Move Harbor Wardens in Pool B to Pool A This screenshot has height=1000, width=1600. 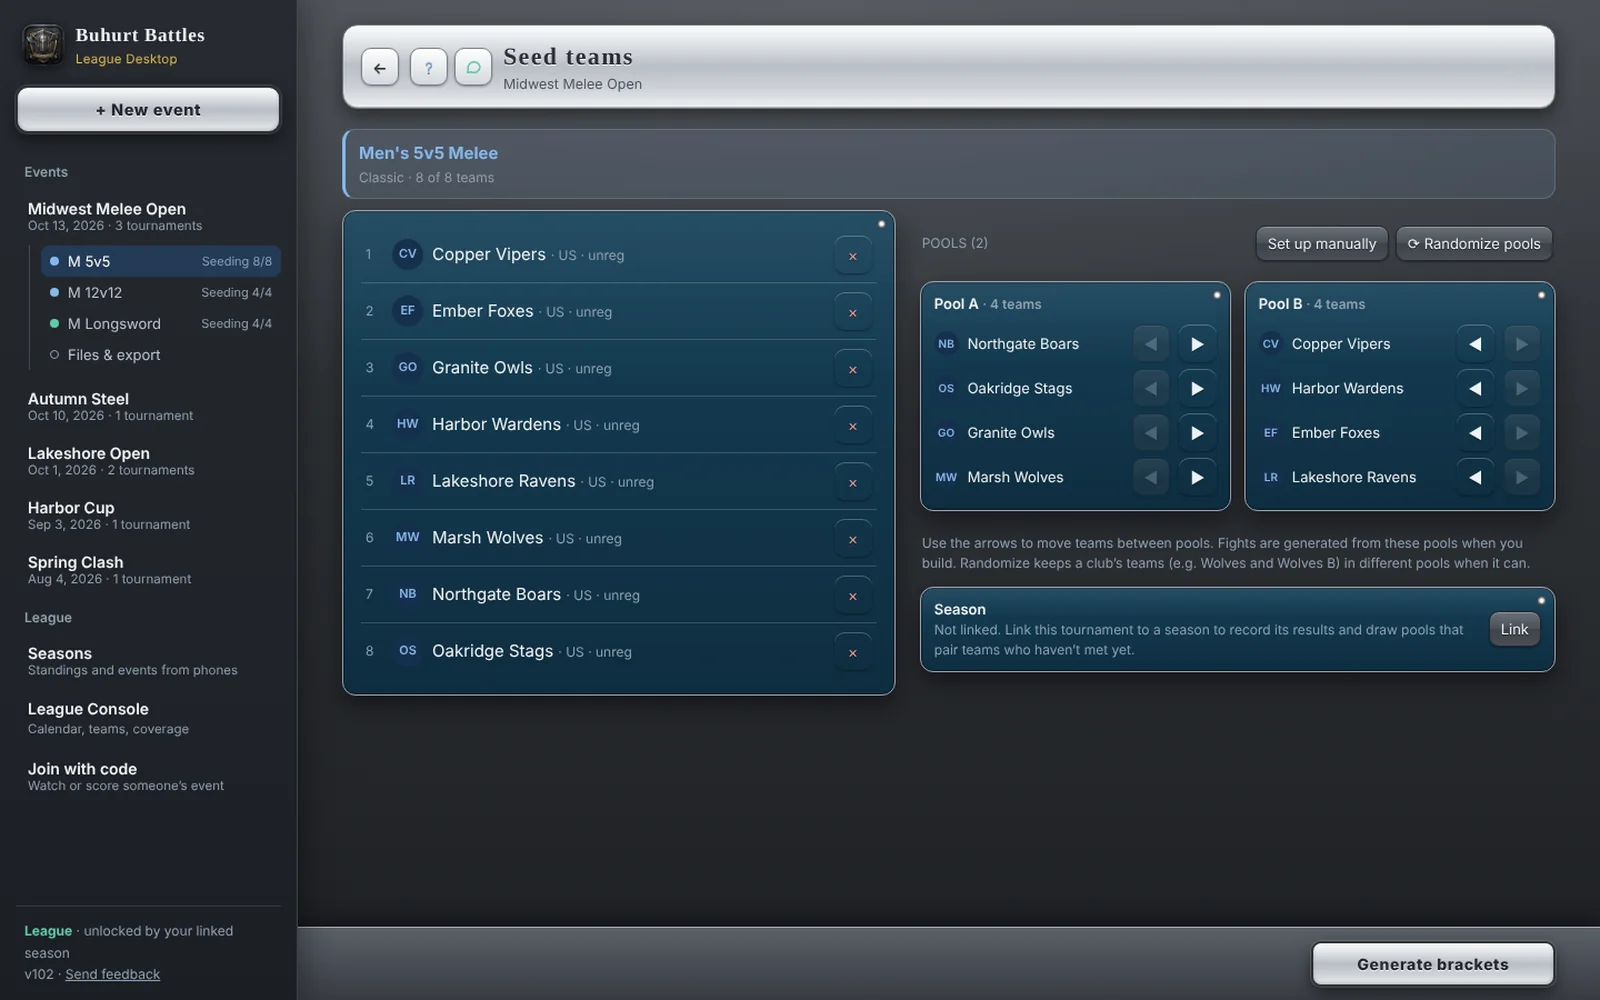click(1475, 388)
